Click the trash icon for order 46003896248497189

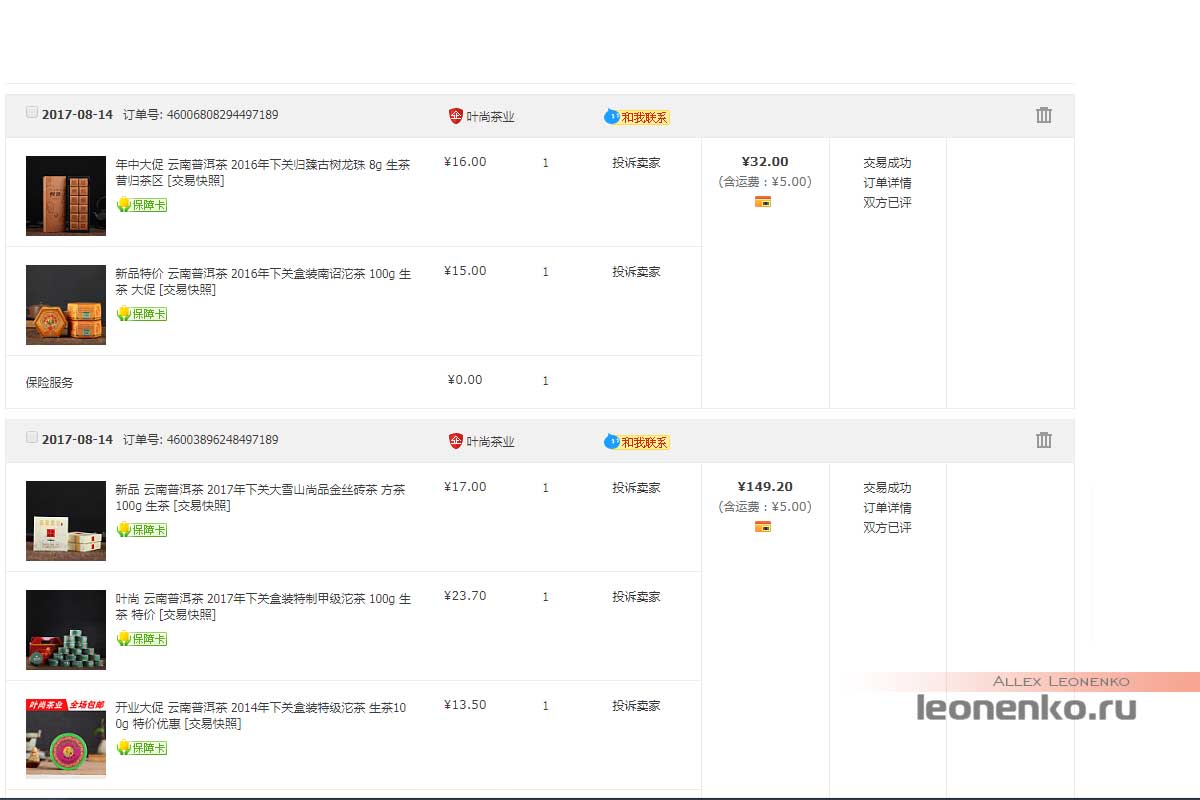click(1044, 440)
